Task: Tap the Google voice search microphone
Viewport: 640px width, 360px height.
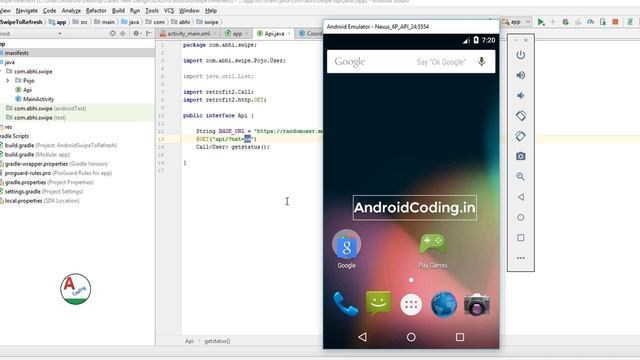Action: pyautogui.click(x=482, y=62)
